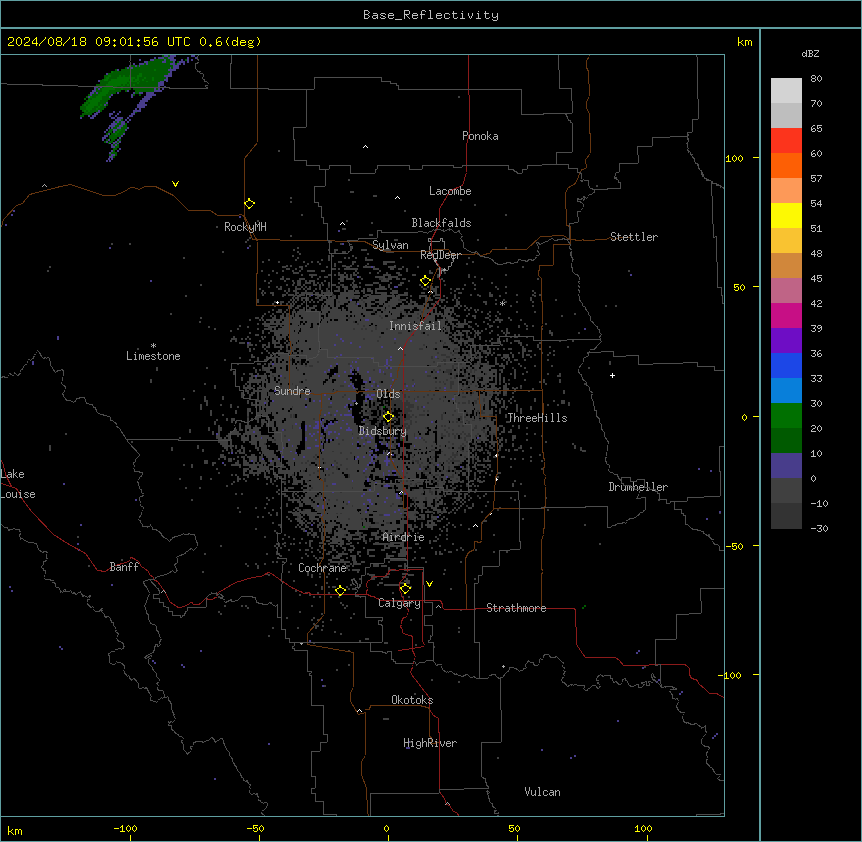
Task: Click the -30 value on the dBZ scale
Action: coord(819,528)
